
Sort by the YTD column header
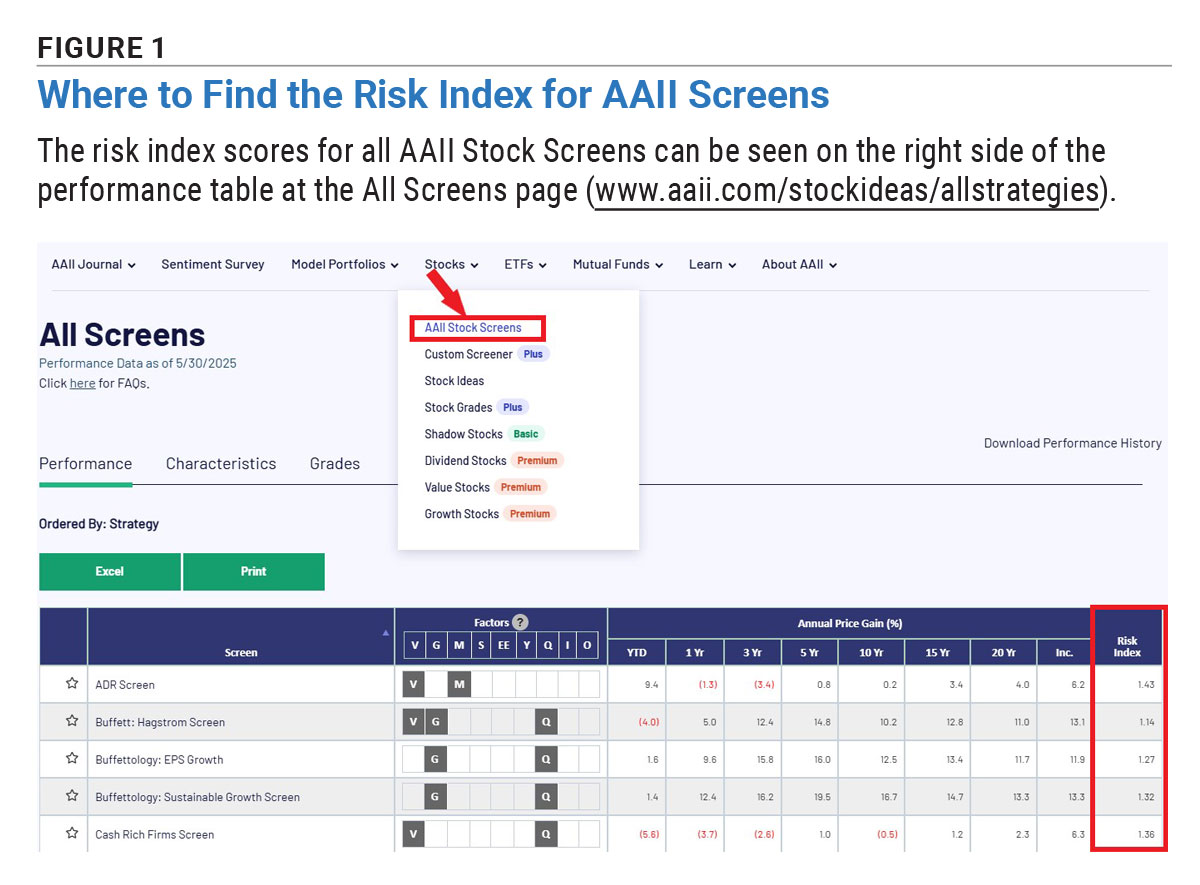(x=637, y=652)
